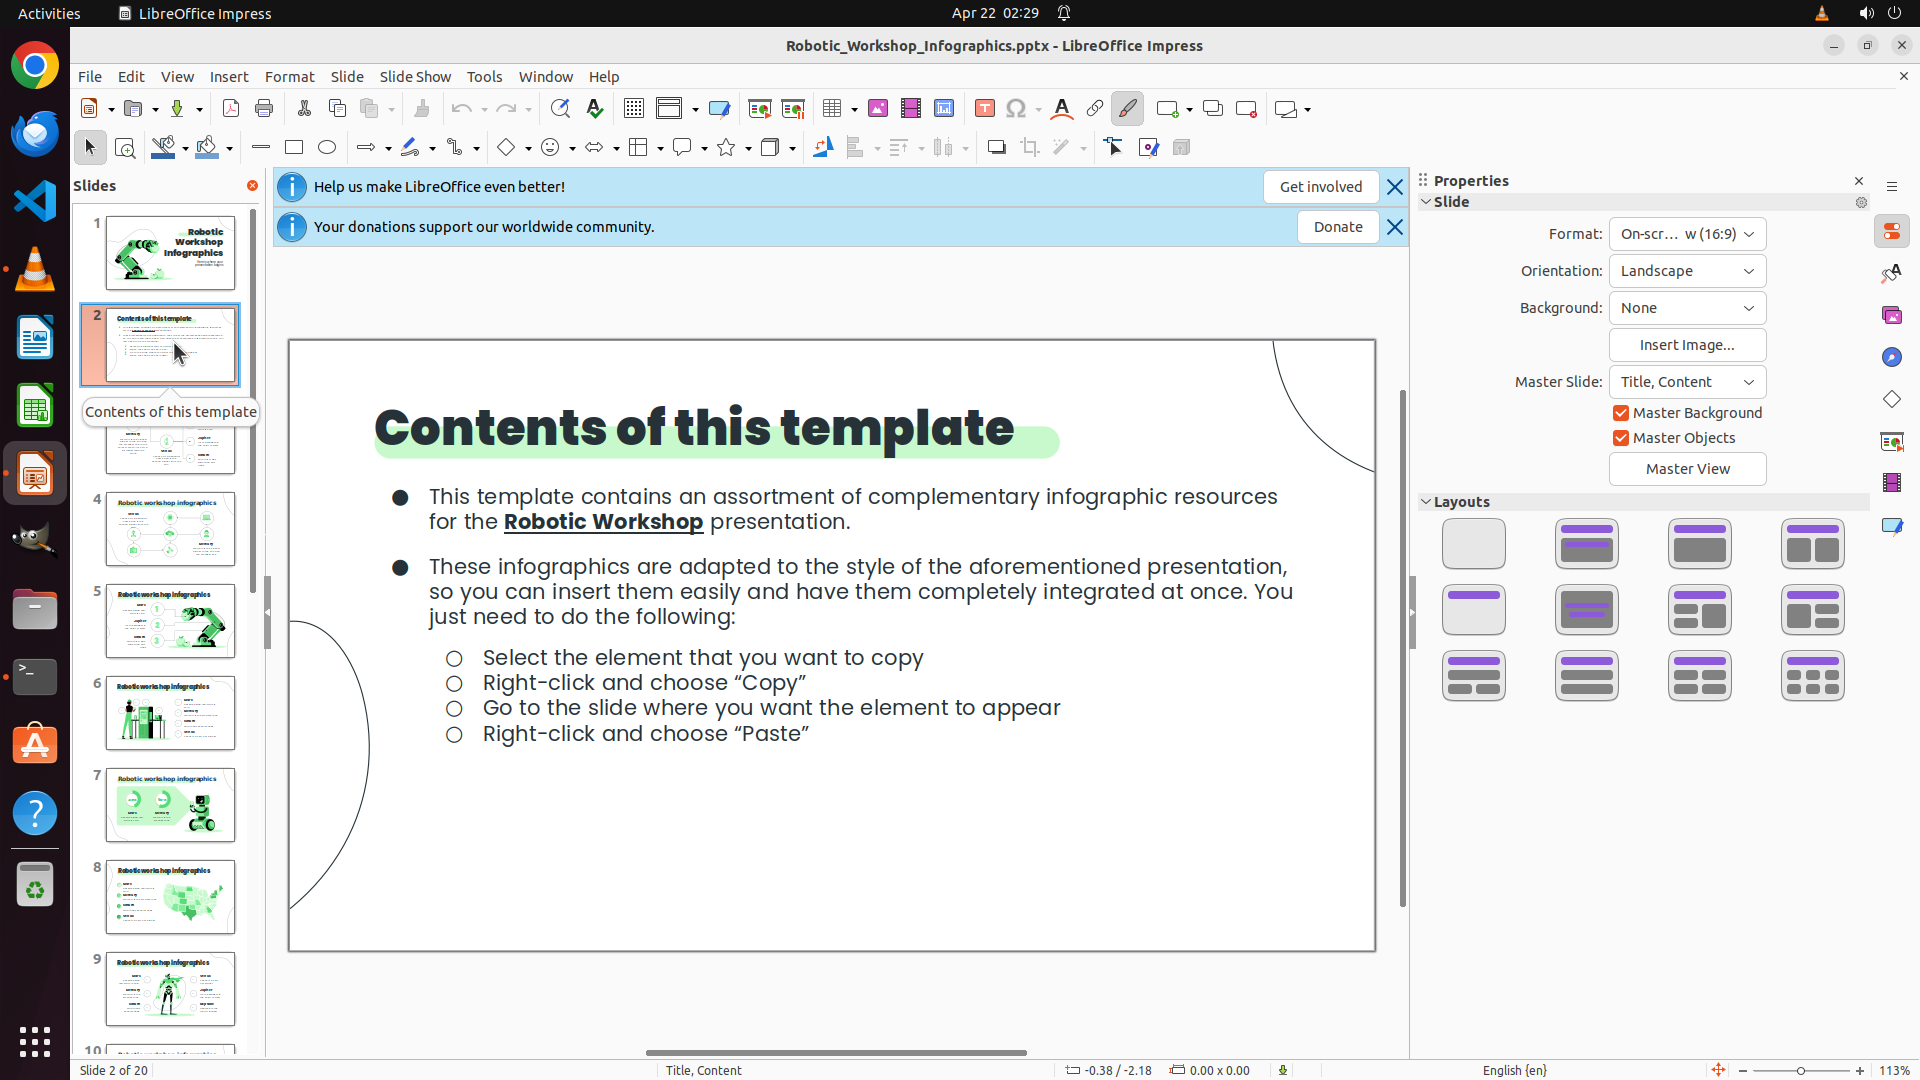This screenshot has width=1920, height=1080.
Task: Select the Rectangle shape tool
Action: click(x=294, y=148)
